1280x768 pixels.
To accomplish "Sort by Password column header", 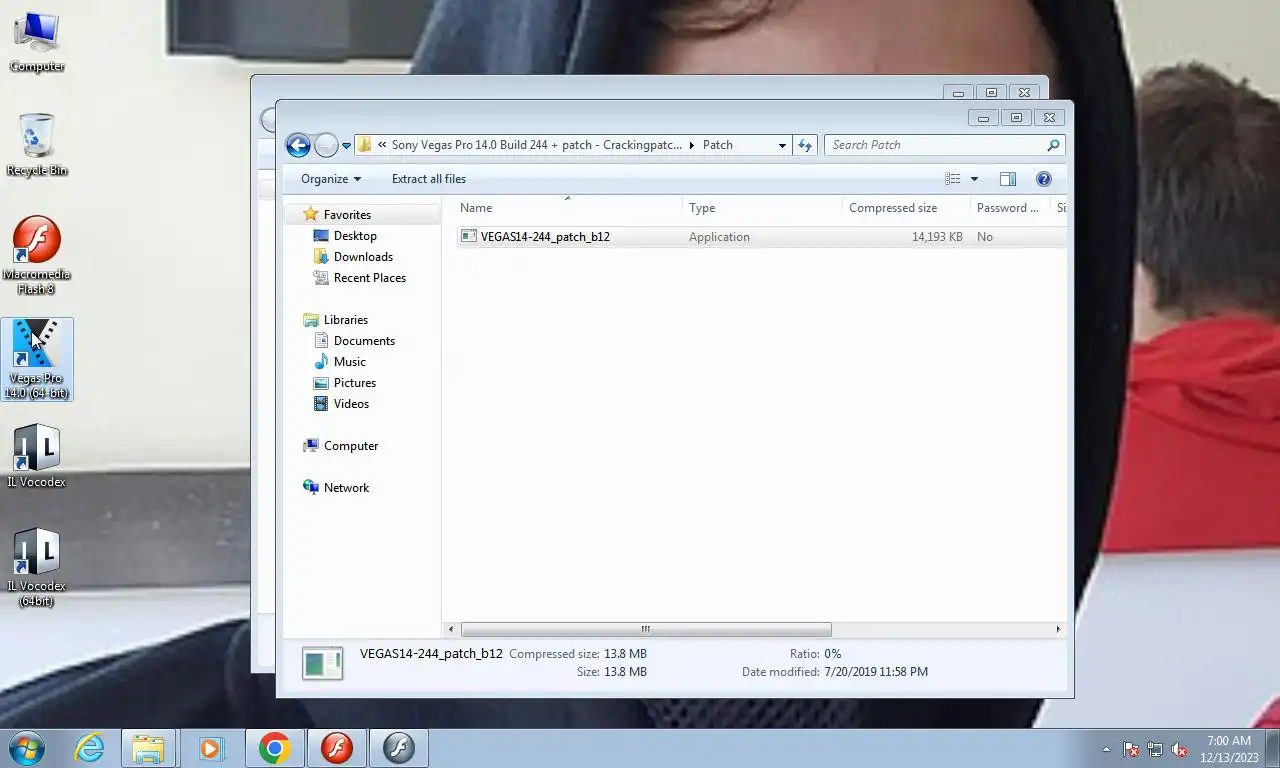I will pyautogui.click(x=1010, y=208).
